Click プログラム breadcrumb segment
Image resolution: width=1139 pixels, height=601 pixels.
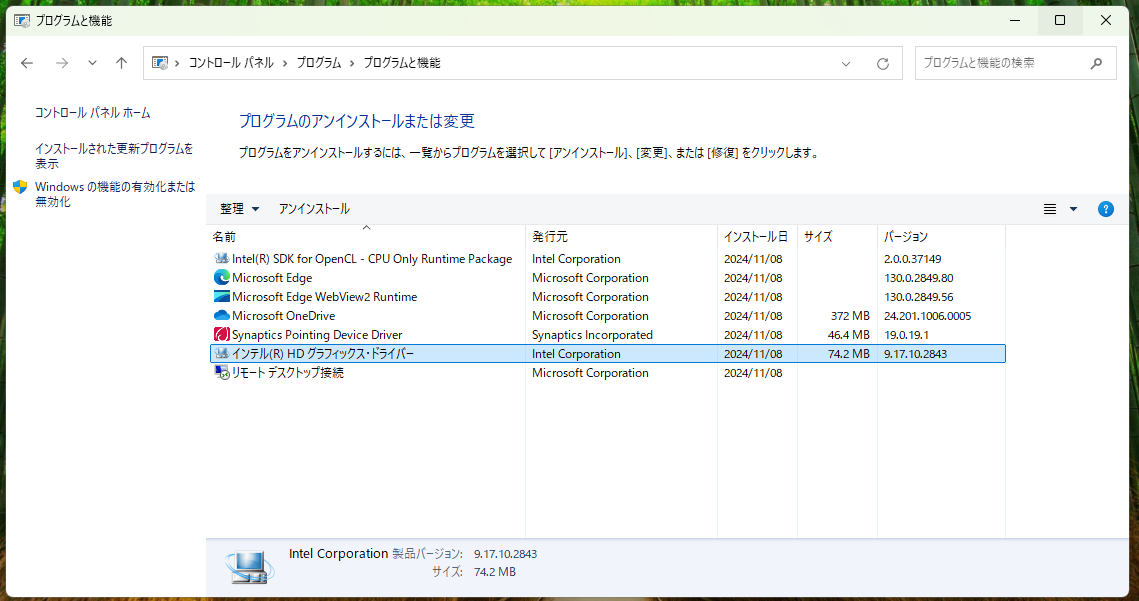click(x=318, y=63)
